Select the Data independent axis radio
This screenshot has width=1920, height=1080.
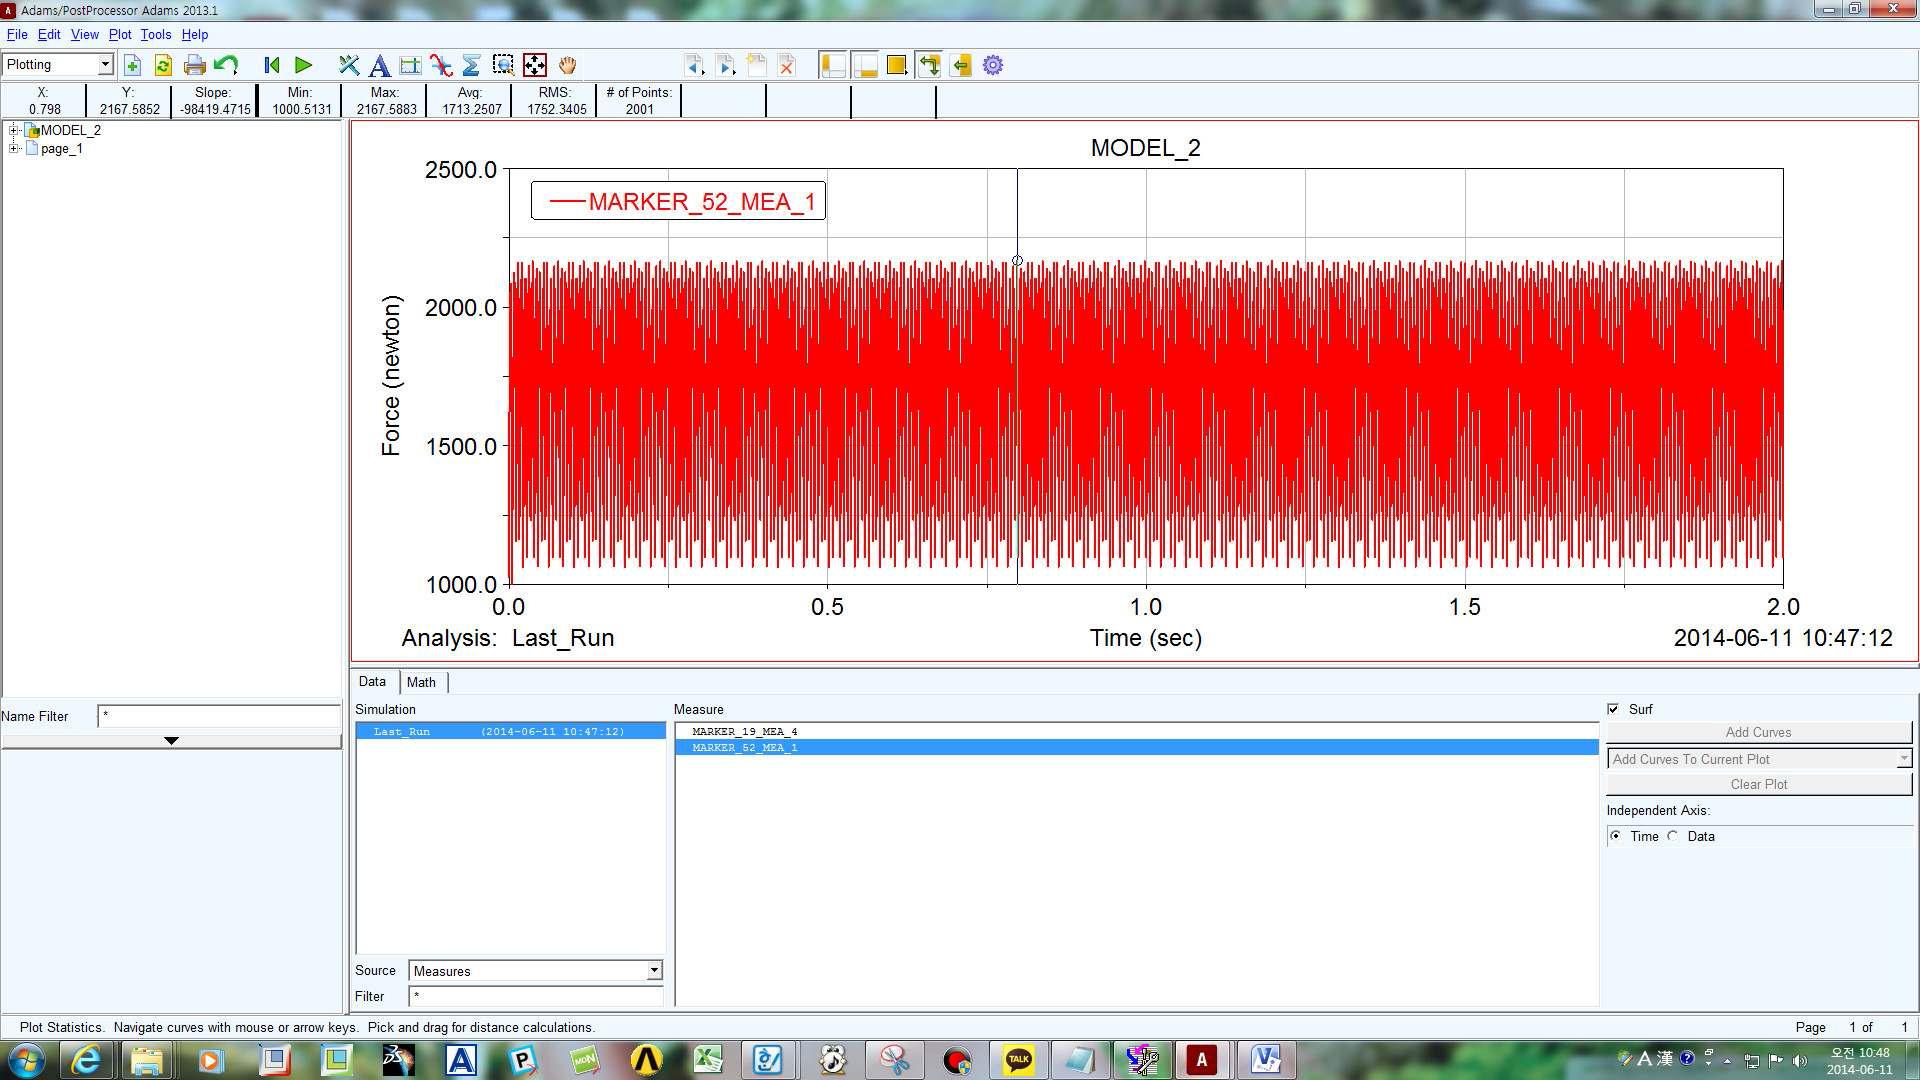pos(1674,836)
